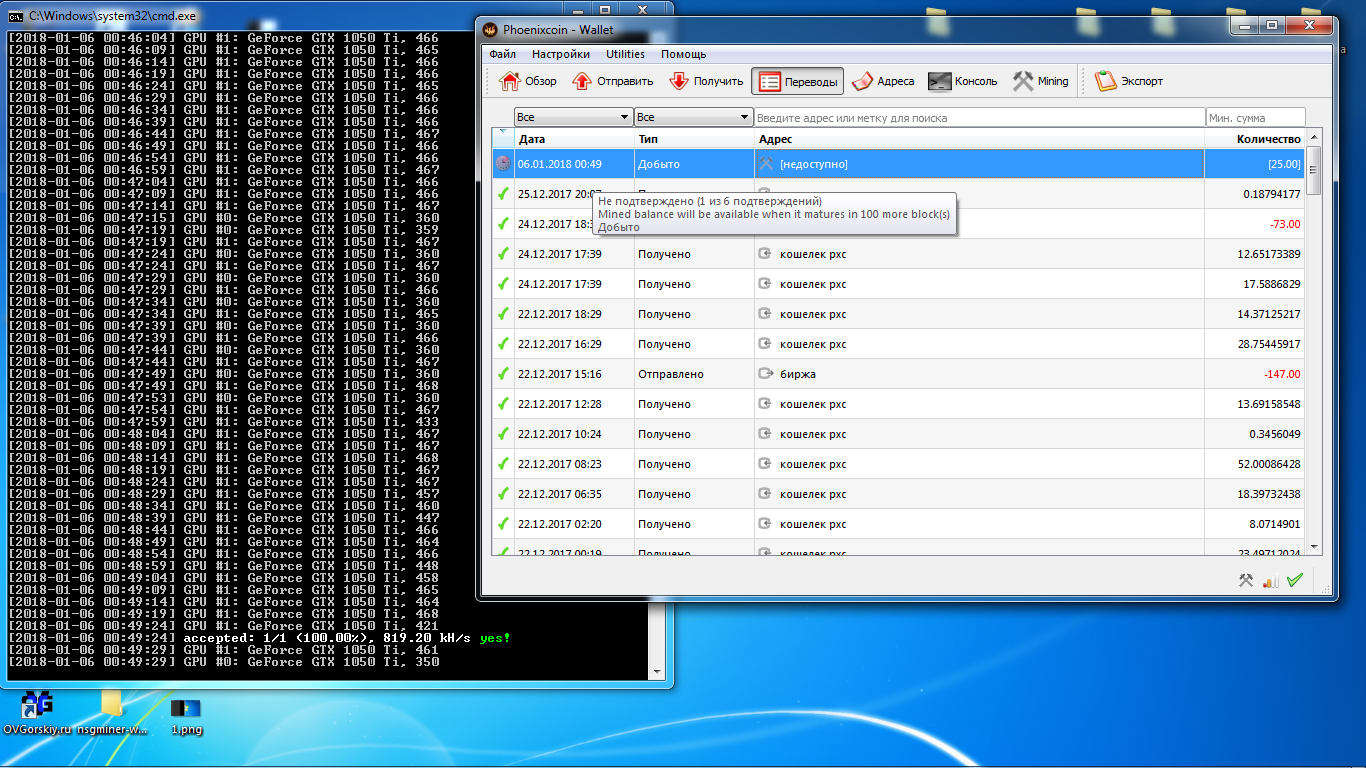Click the green checkmark of the 22.12.2017 02:20 row
This screenshot has height=768, width=1366.
[503, 524]
